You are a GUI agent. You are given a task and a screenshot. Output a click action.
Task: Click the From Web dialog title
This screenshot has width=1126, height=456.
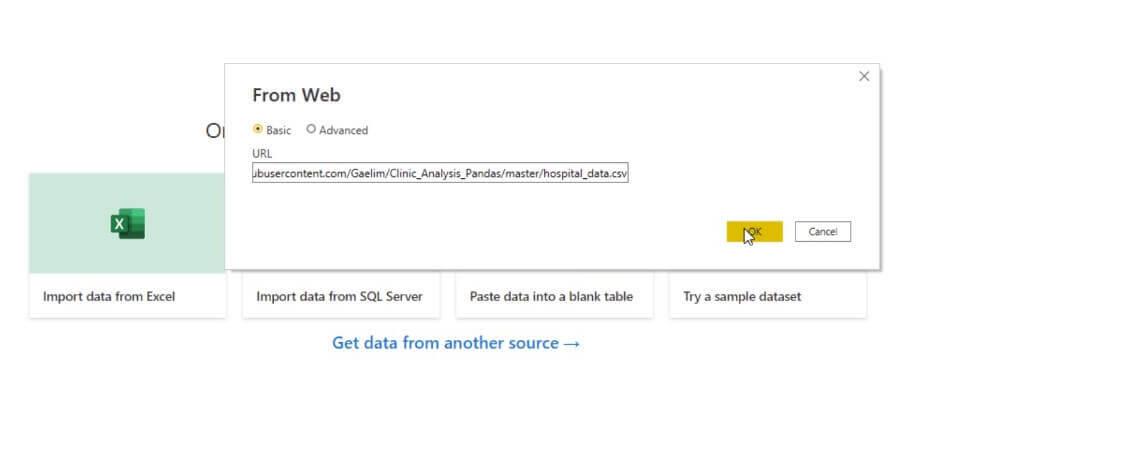pos(296,96)
